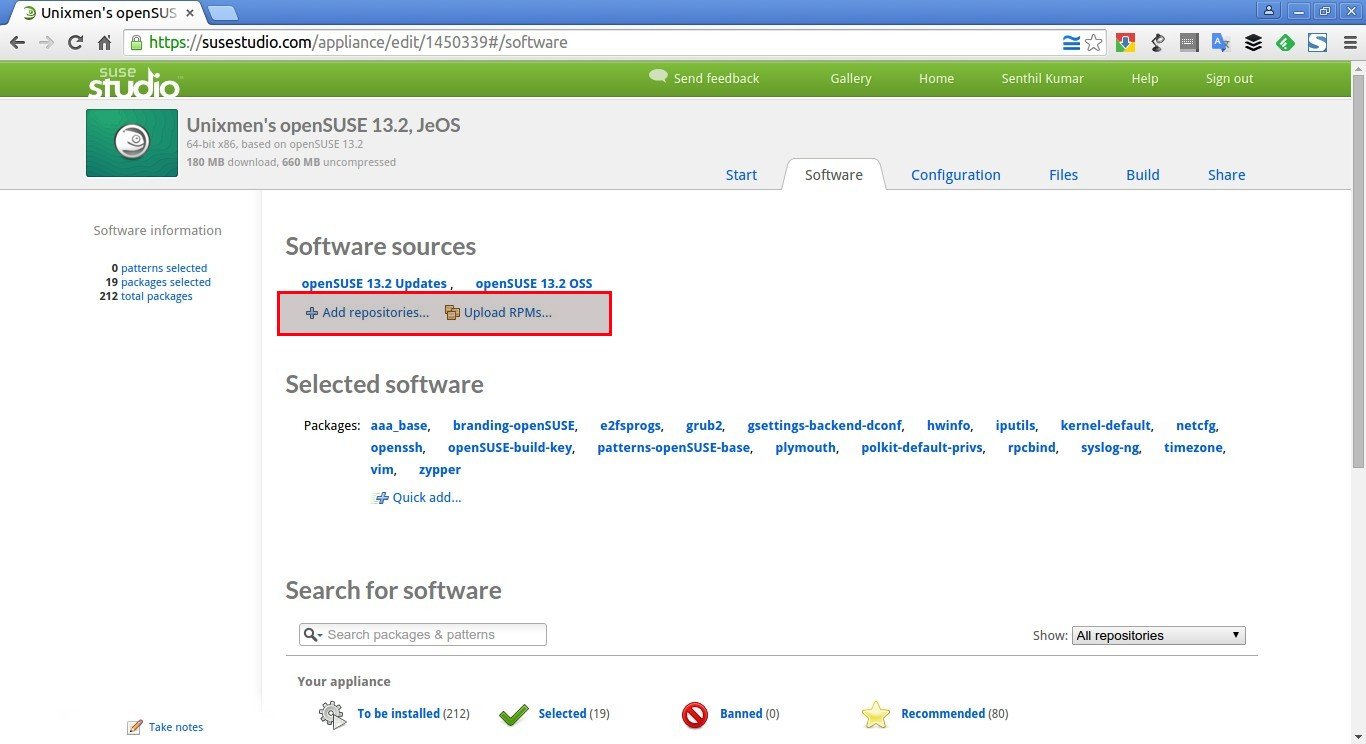Screen dimensions: 1366x744
Task: Click the packages selected link
Action: point(166,282)
